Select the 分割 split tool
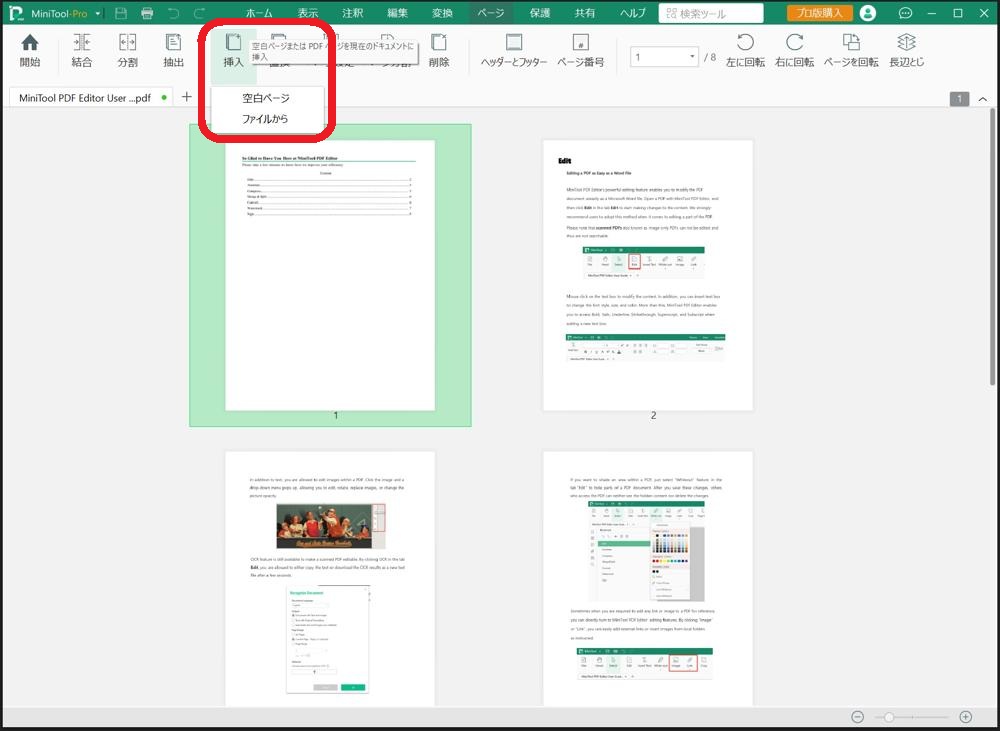This screenshot has height=731, width=1000. click(x=128, y=50)
